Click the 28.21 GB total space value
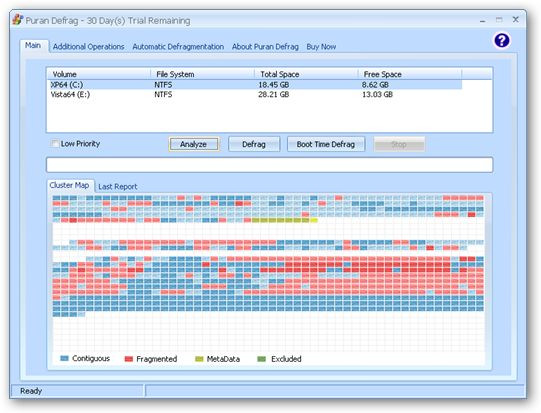The height and width of the screenshot is (413, 541). [274, 94]
